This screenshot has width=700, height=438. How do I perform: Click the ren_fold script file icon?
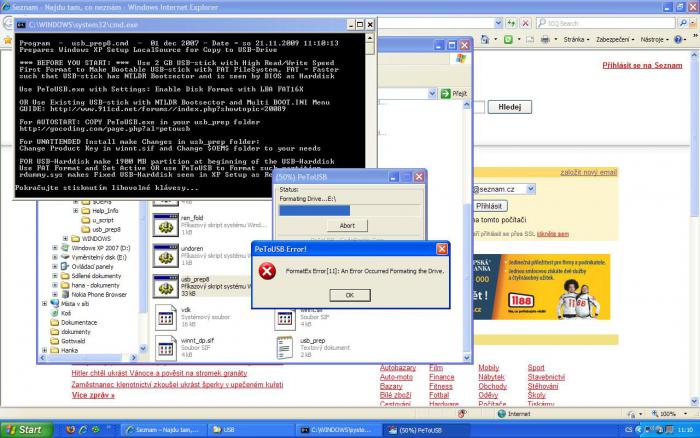[x=165, y=227]
